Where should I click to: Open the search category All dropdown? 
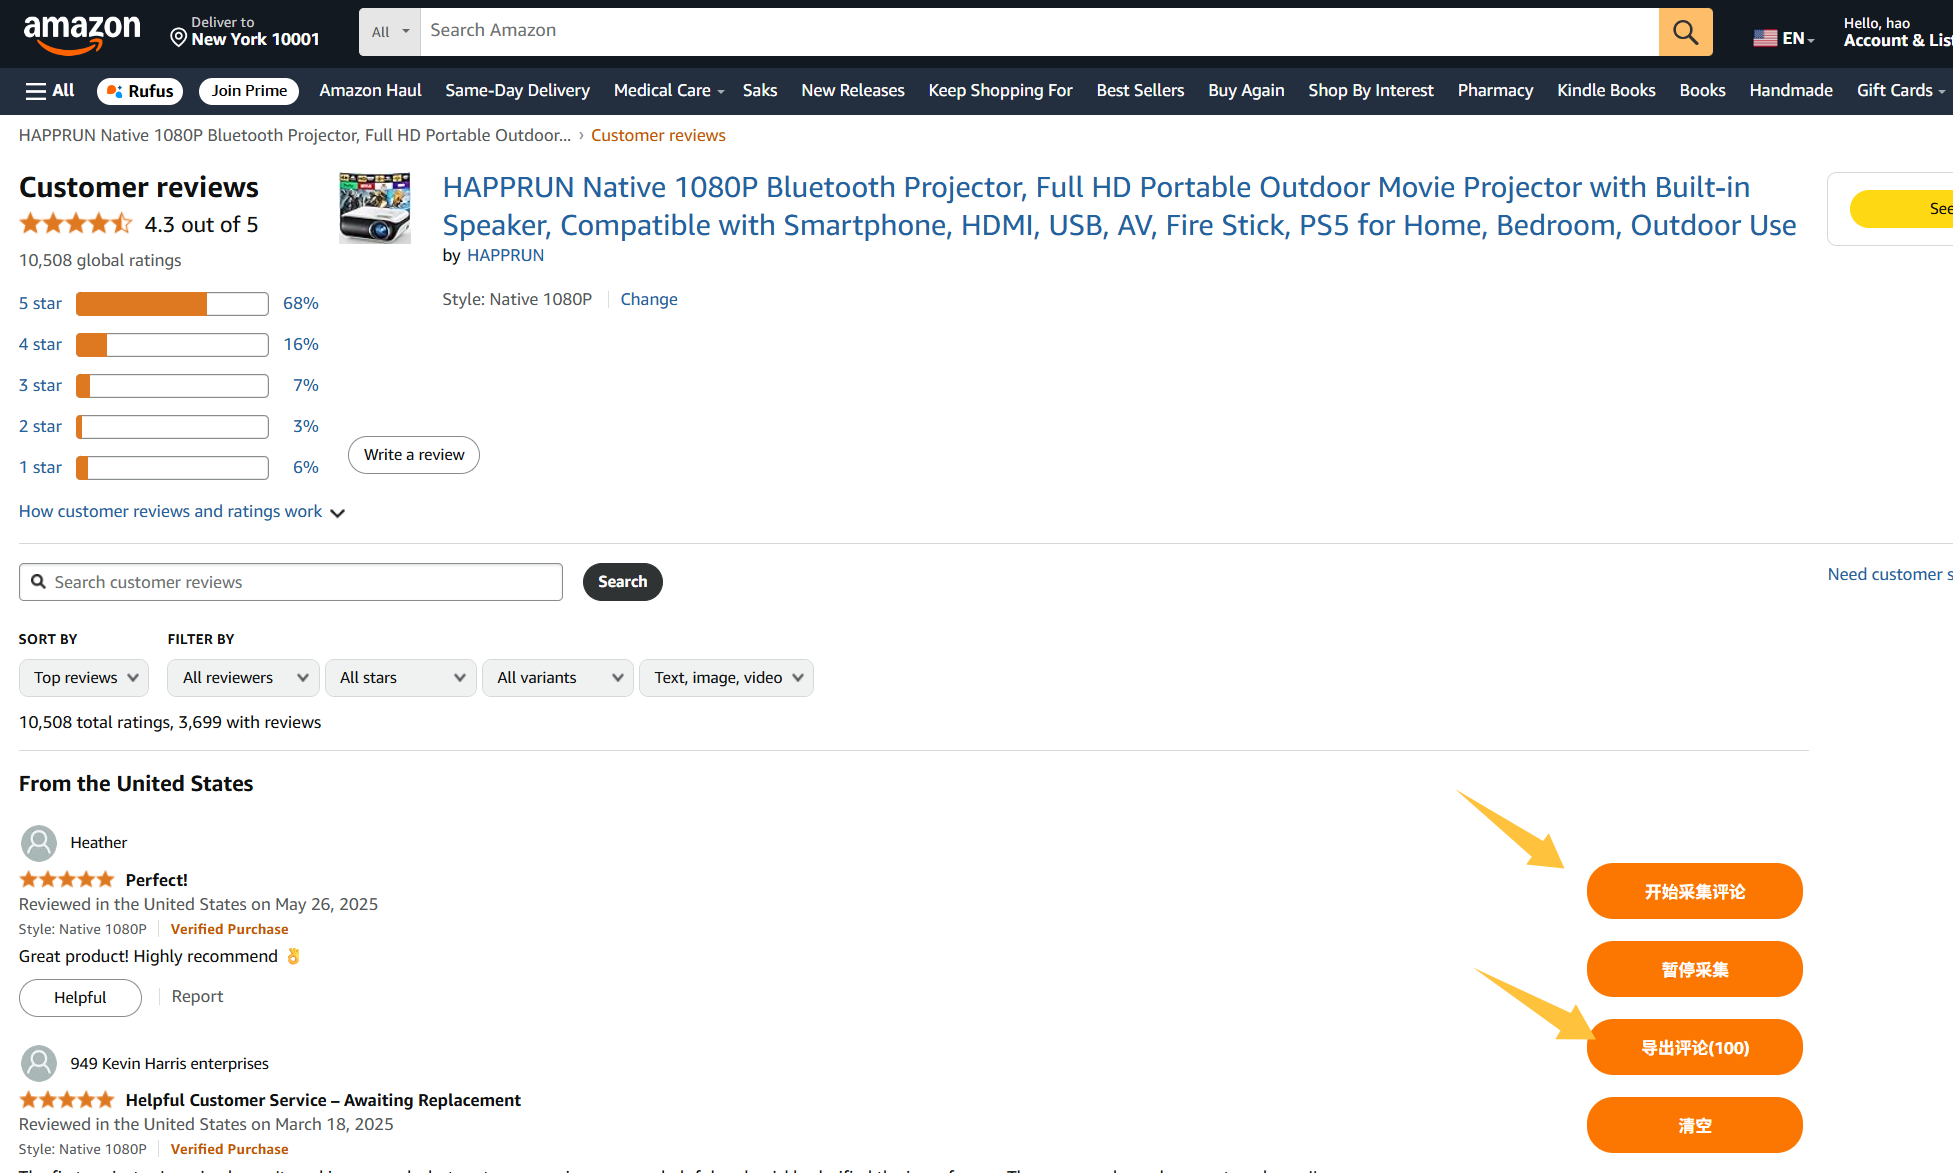tap(390, 32)
